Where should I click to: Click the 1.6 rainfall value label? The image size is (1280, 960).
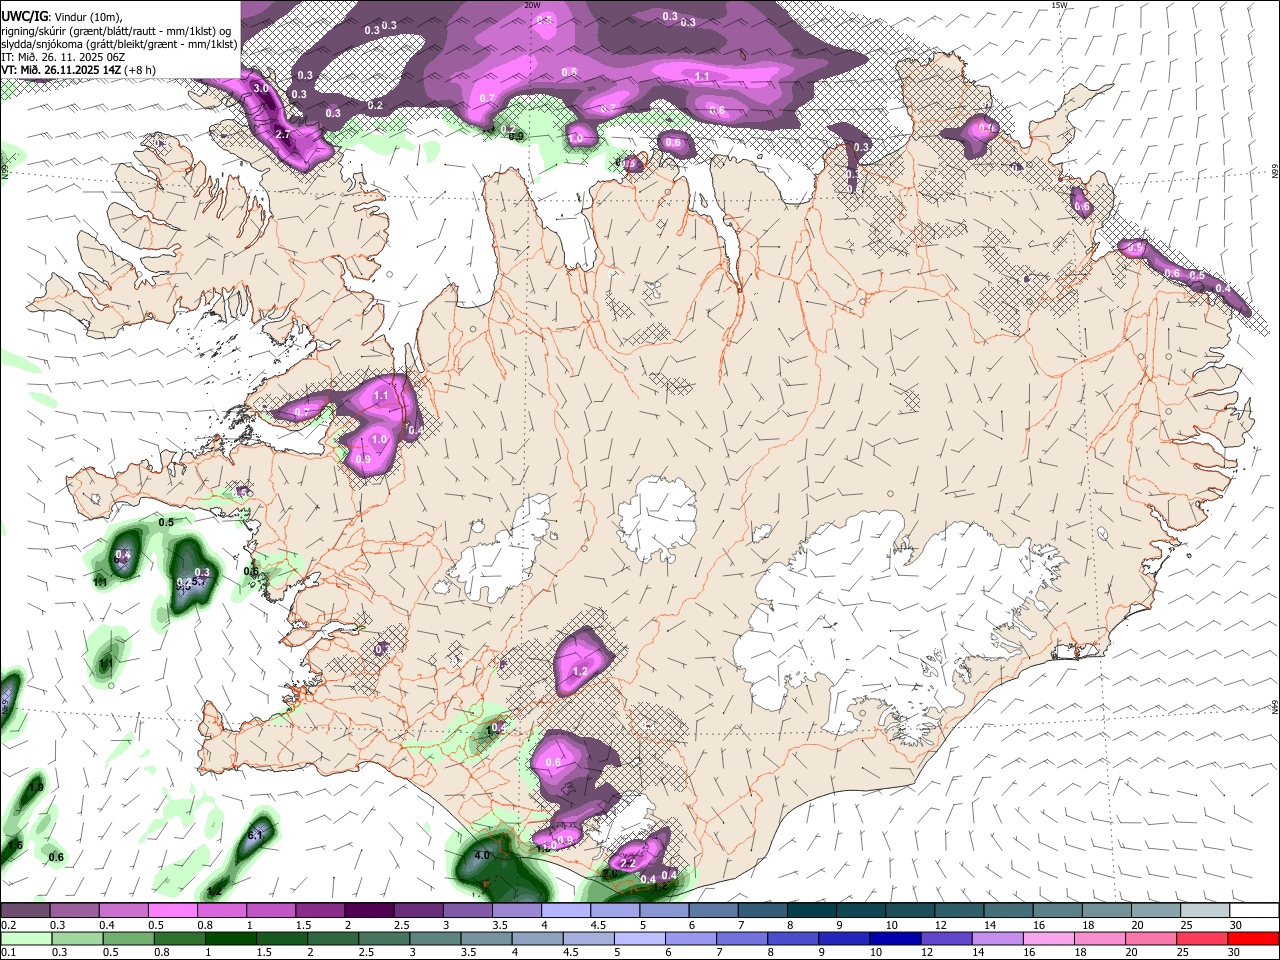pyautogui.click(x=15, y=846)
